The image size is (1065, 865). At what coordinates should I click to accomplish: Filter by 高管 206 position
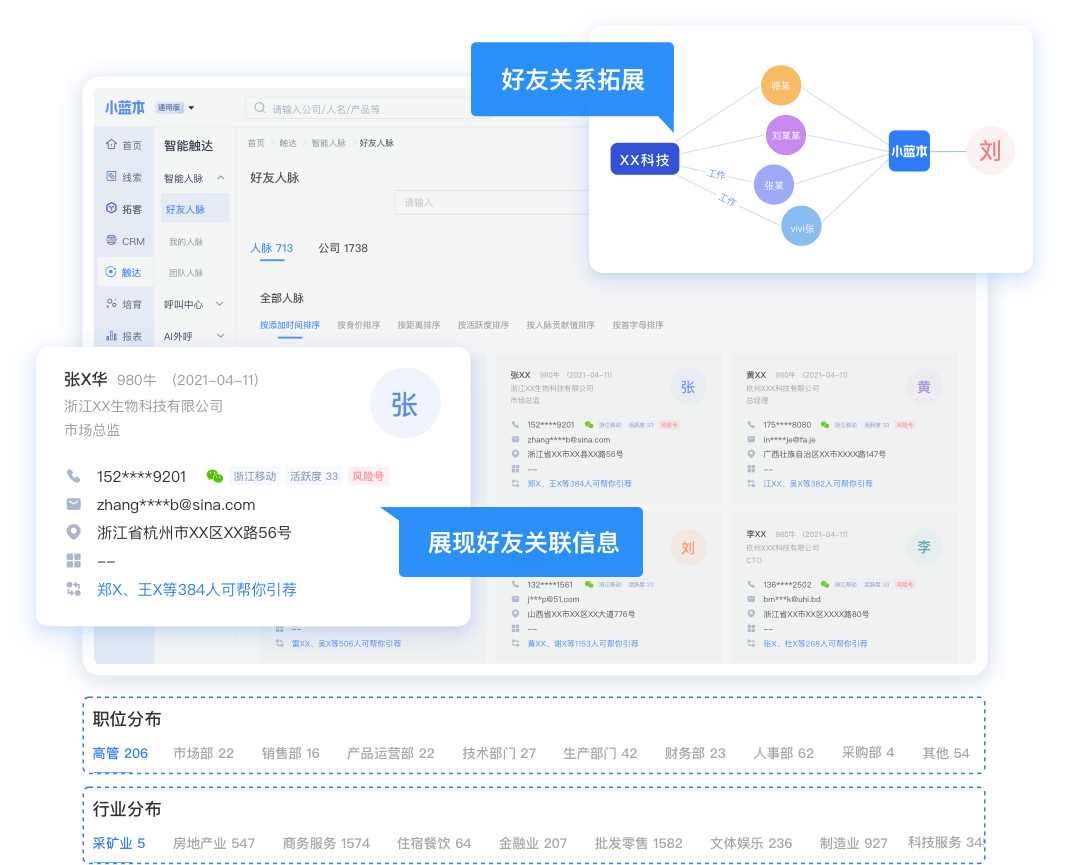[x=120, y=753]
